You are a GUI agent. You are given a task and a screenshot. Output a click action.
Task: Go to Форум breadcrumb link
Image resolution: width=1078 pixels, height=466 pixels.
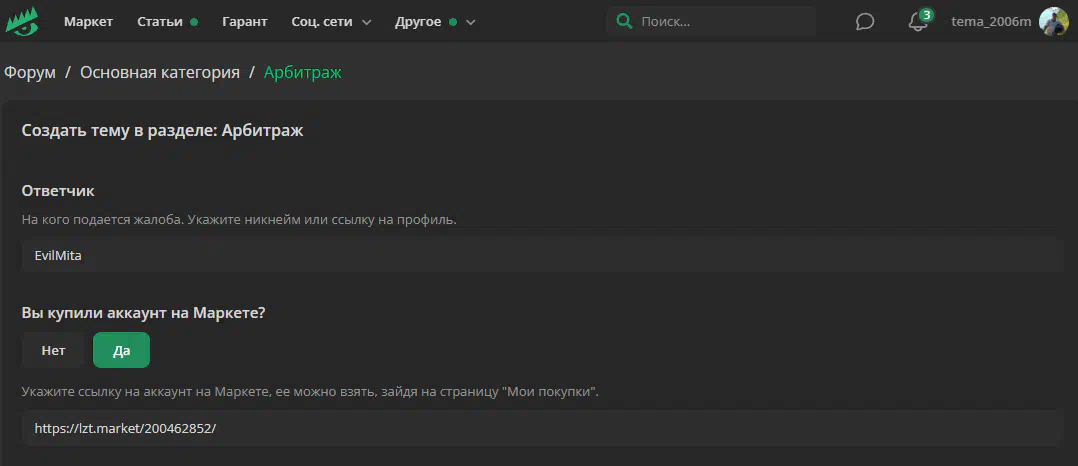30,73
